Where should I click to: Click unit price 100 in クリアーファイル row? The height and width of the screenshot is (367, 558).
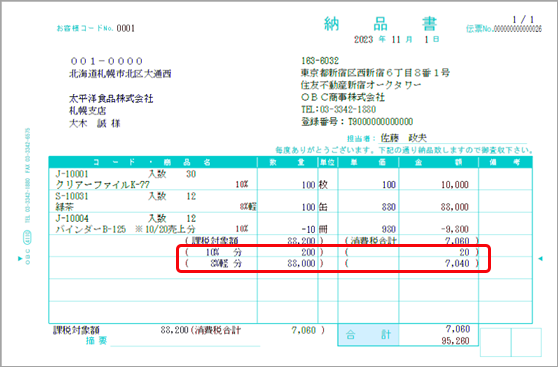(x=389, y=185)
